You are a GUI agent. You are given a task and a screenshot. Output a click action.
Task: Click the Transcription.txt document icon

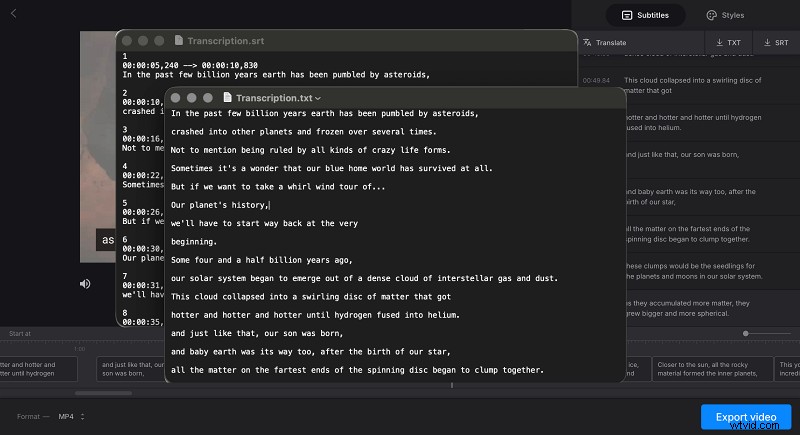228,98
